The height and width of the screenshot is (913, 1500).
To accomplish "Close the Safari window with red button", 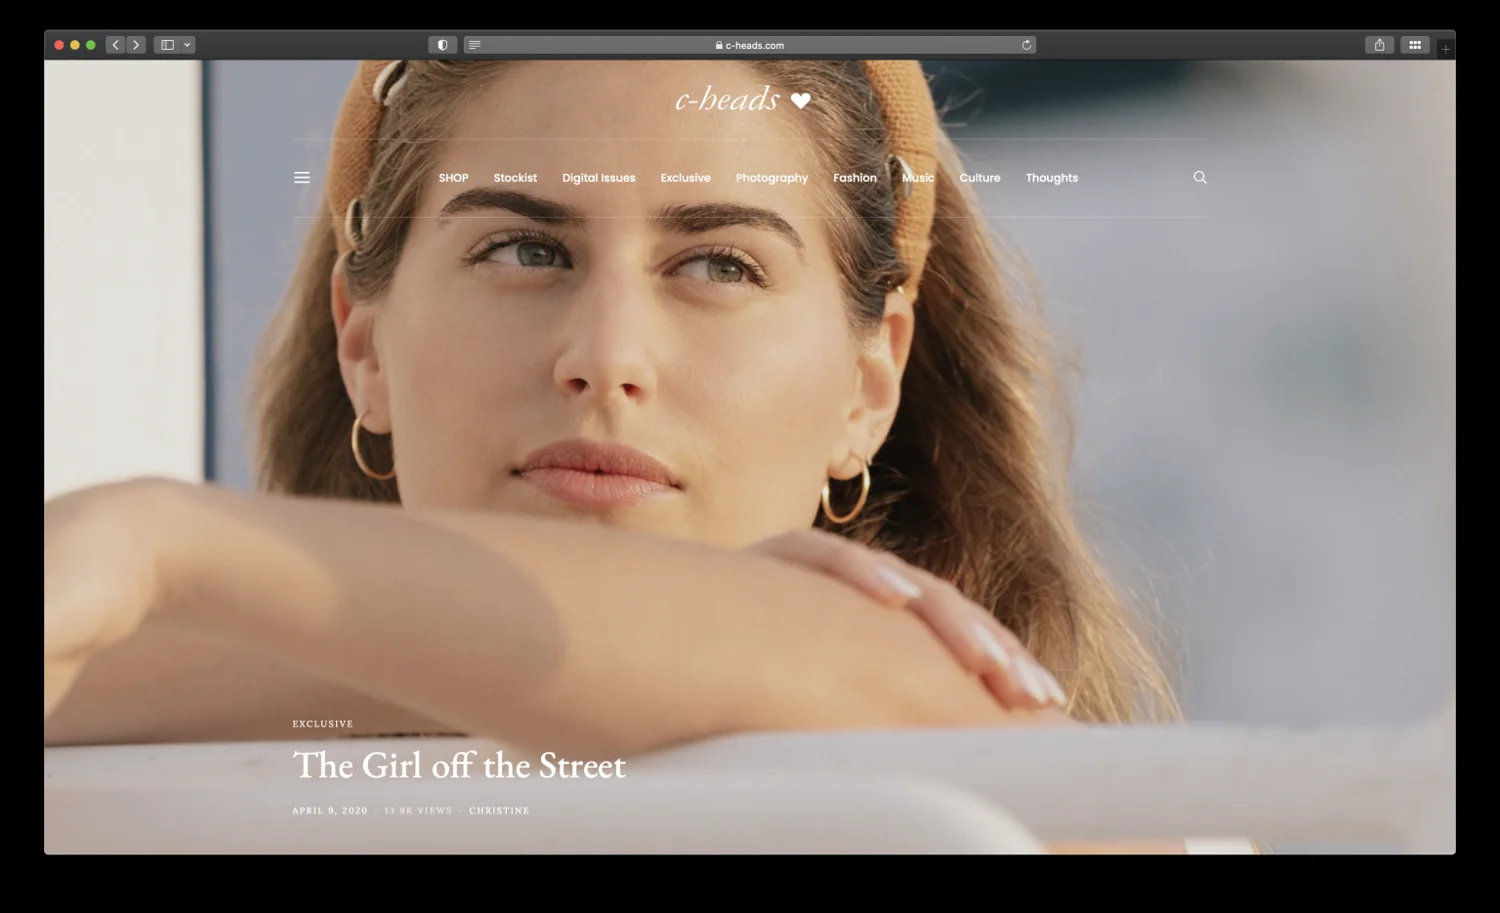I will click(59, 45).
